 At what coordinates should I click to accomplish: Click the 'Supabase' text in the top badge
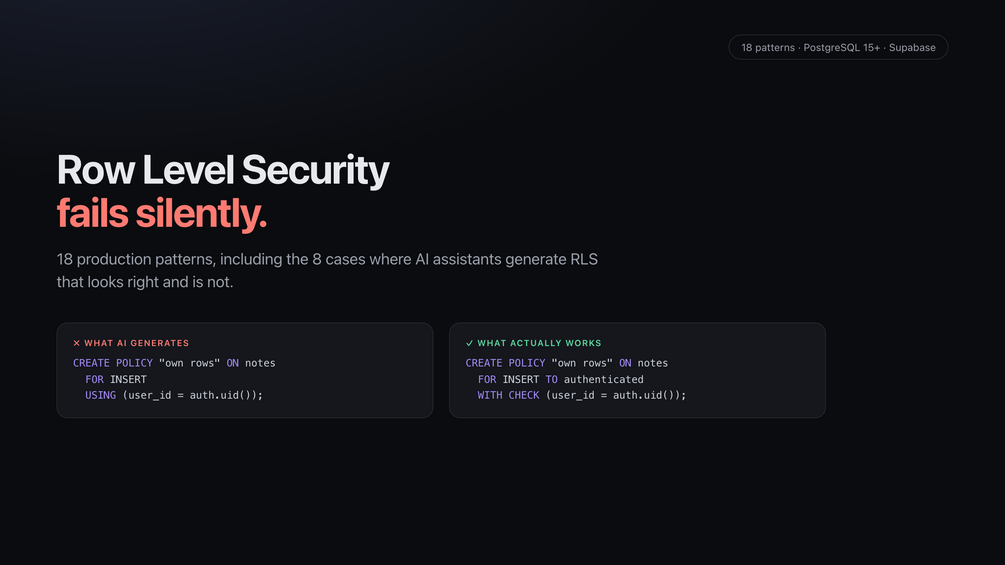pos(912,47)
